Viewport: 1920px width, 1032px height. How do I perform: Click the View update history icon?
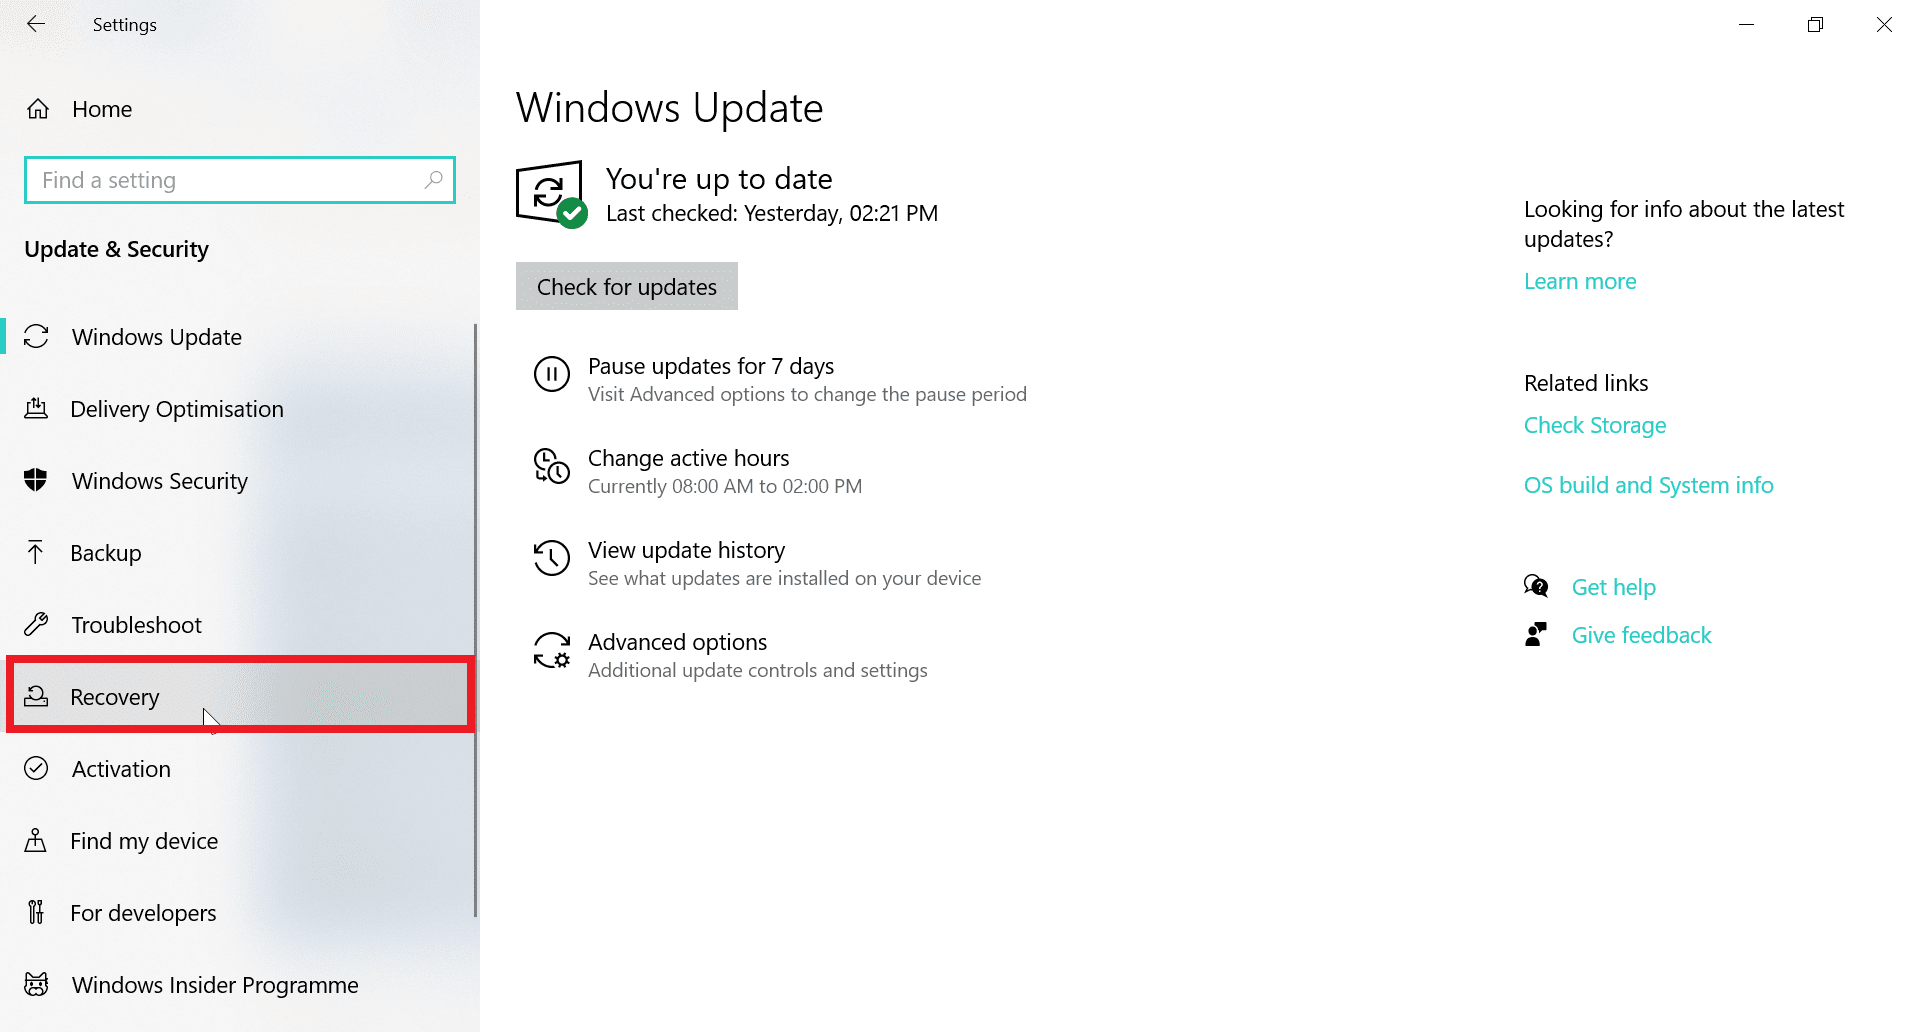tap(551, 558)
